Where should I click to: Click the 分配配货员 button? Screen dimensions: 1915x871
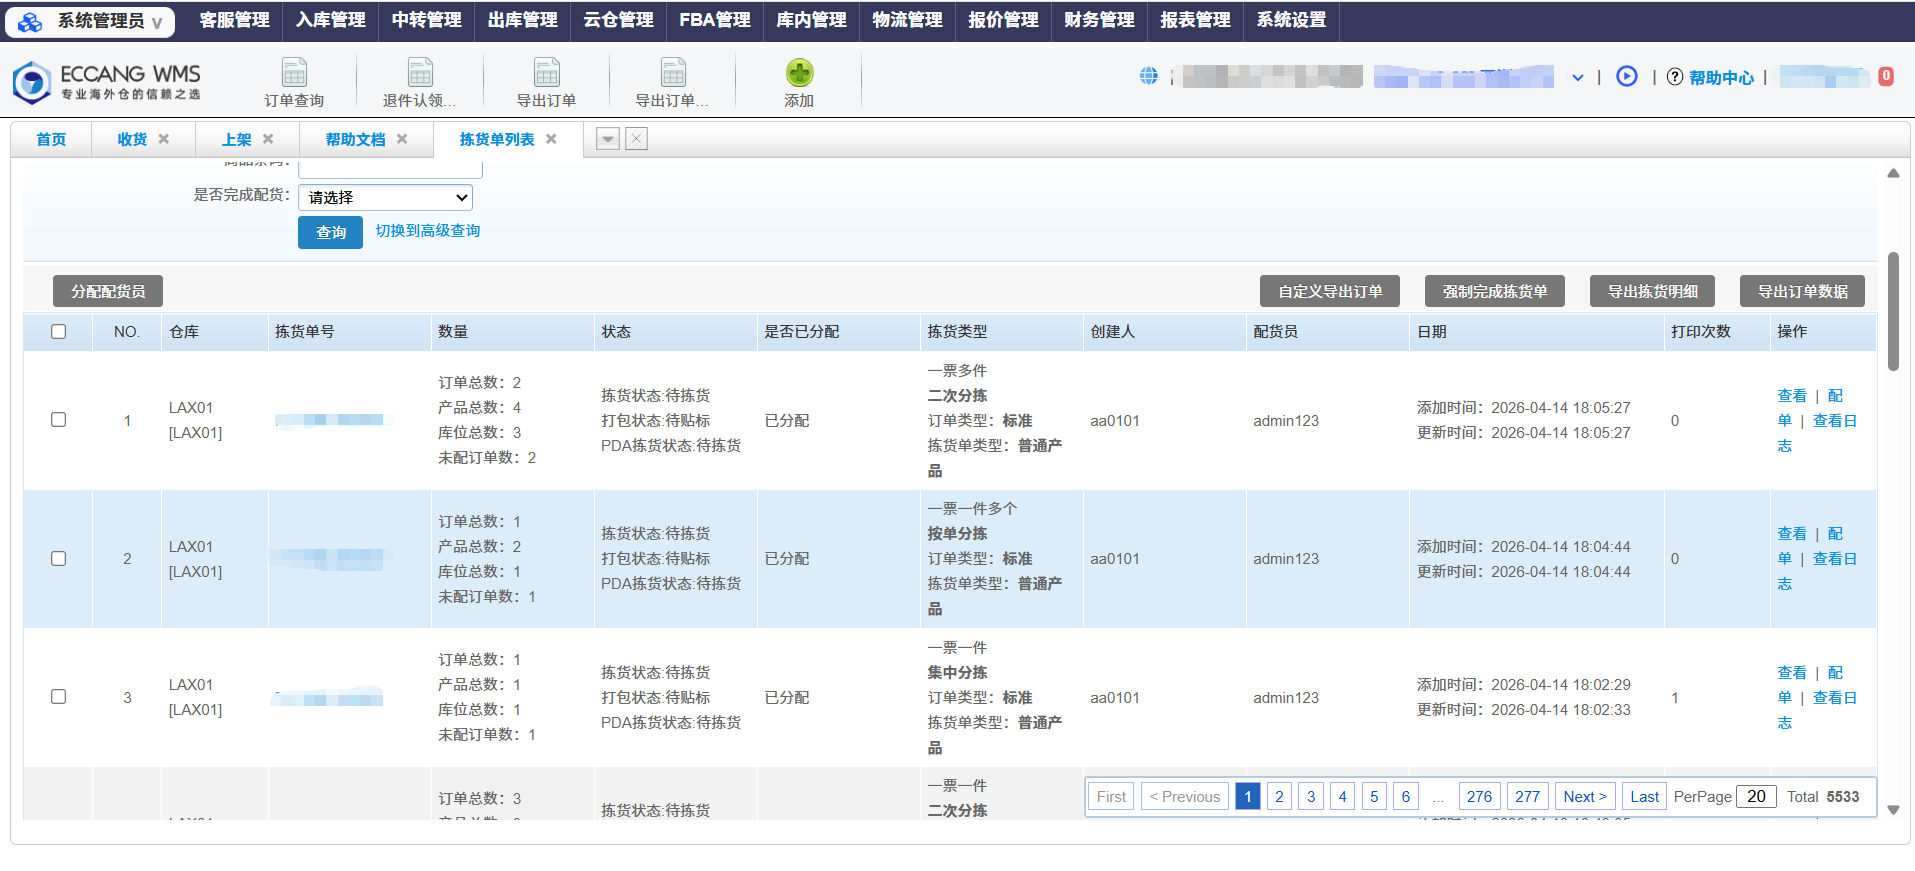point(108,291)
